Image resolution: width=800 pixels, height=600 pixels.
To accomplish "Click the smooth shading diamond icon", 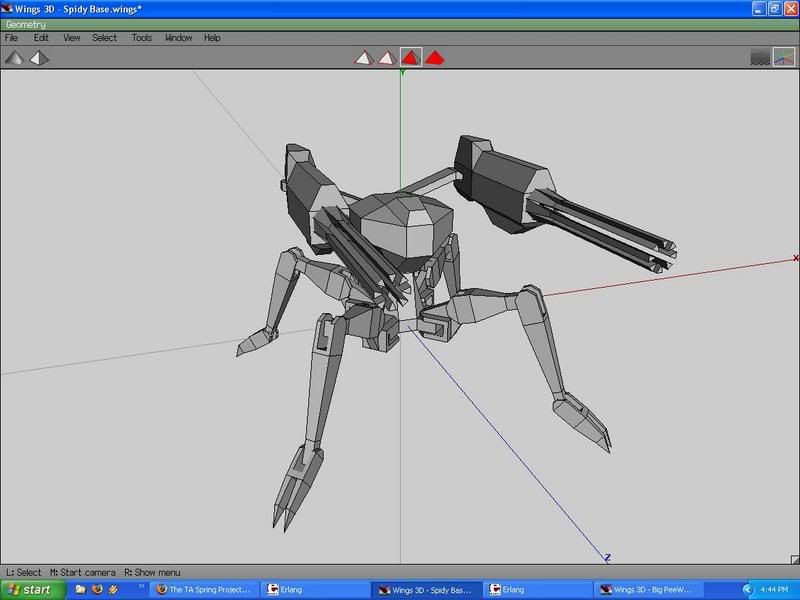I will coord(39,58).
